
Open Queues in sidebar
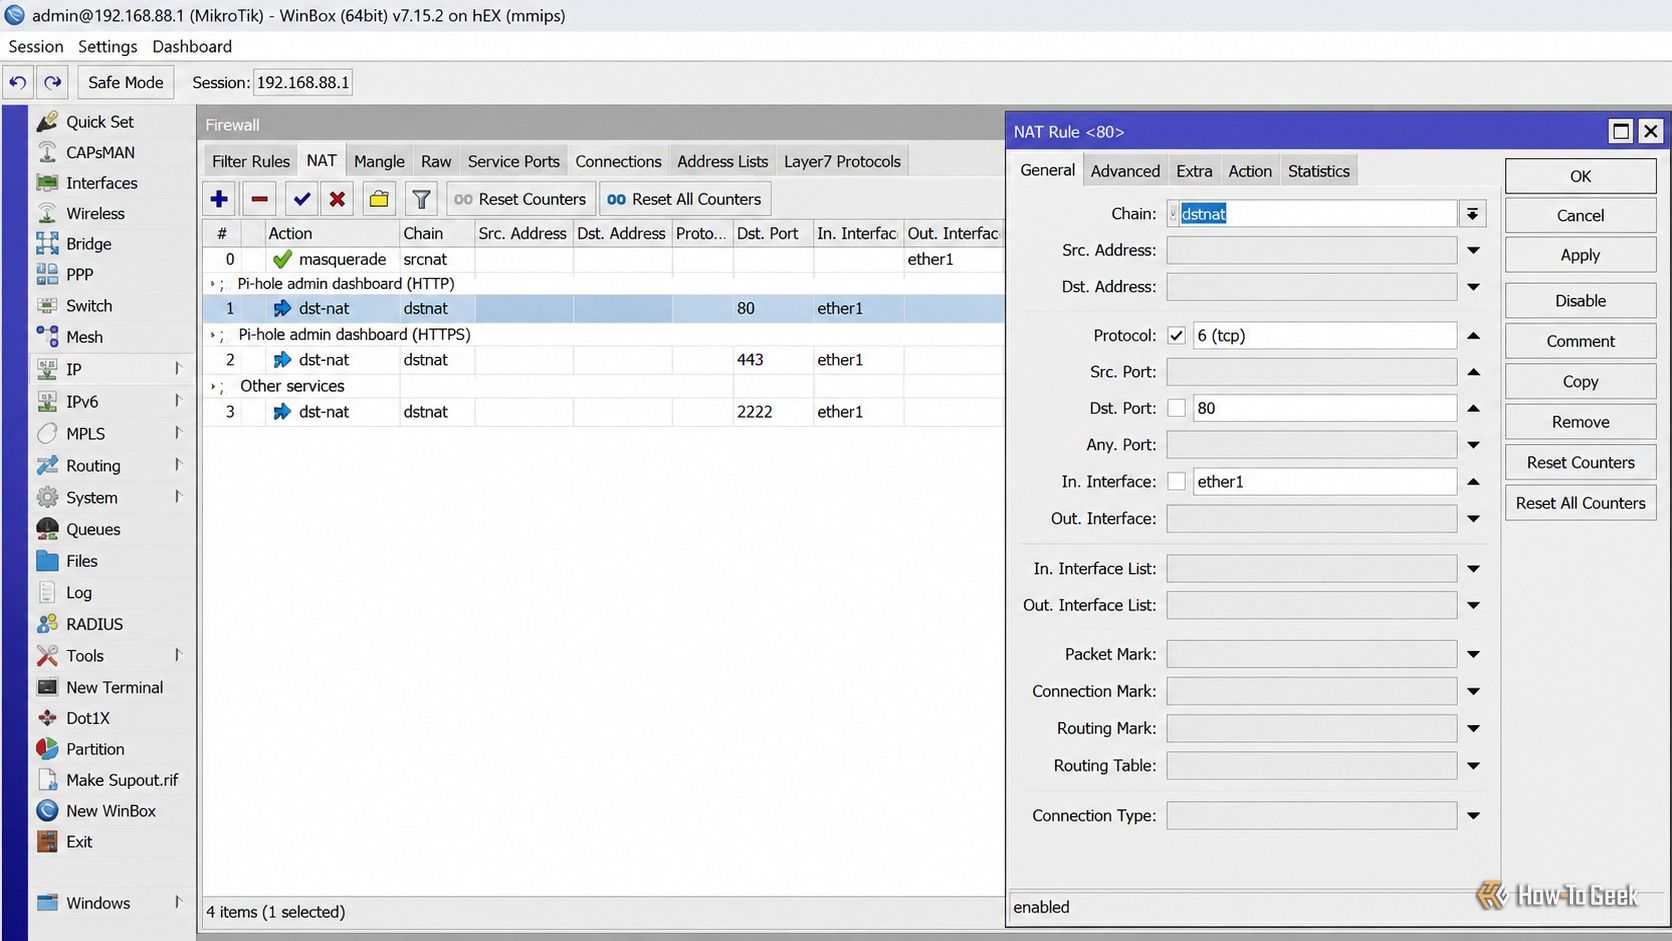pos(93,529)
